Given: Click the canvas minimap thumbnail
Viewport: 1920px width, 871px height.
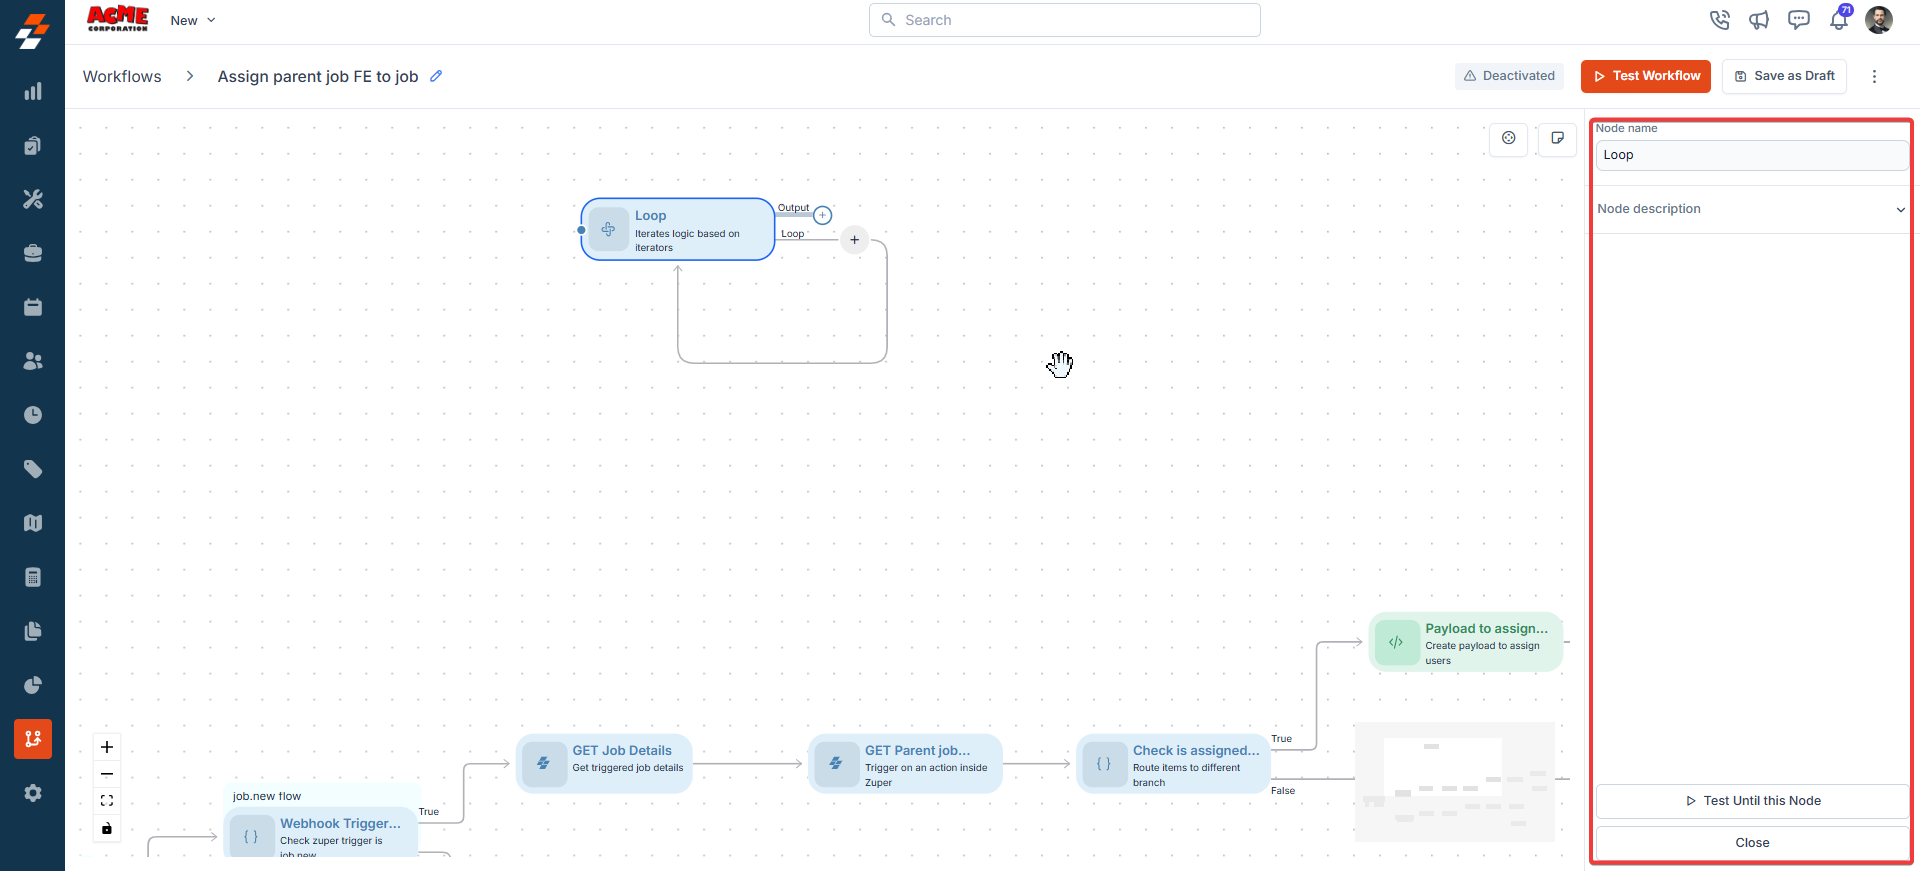Looking at the screenshot, I should tap(1455, 782).
